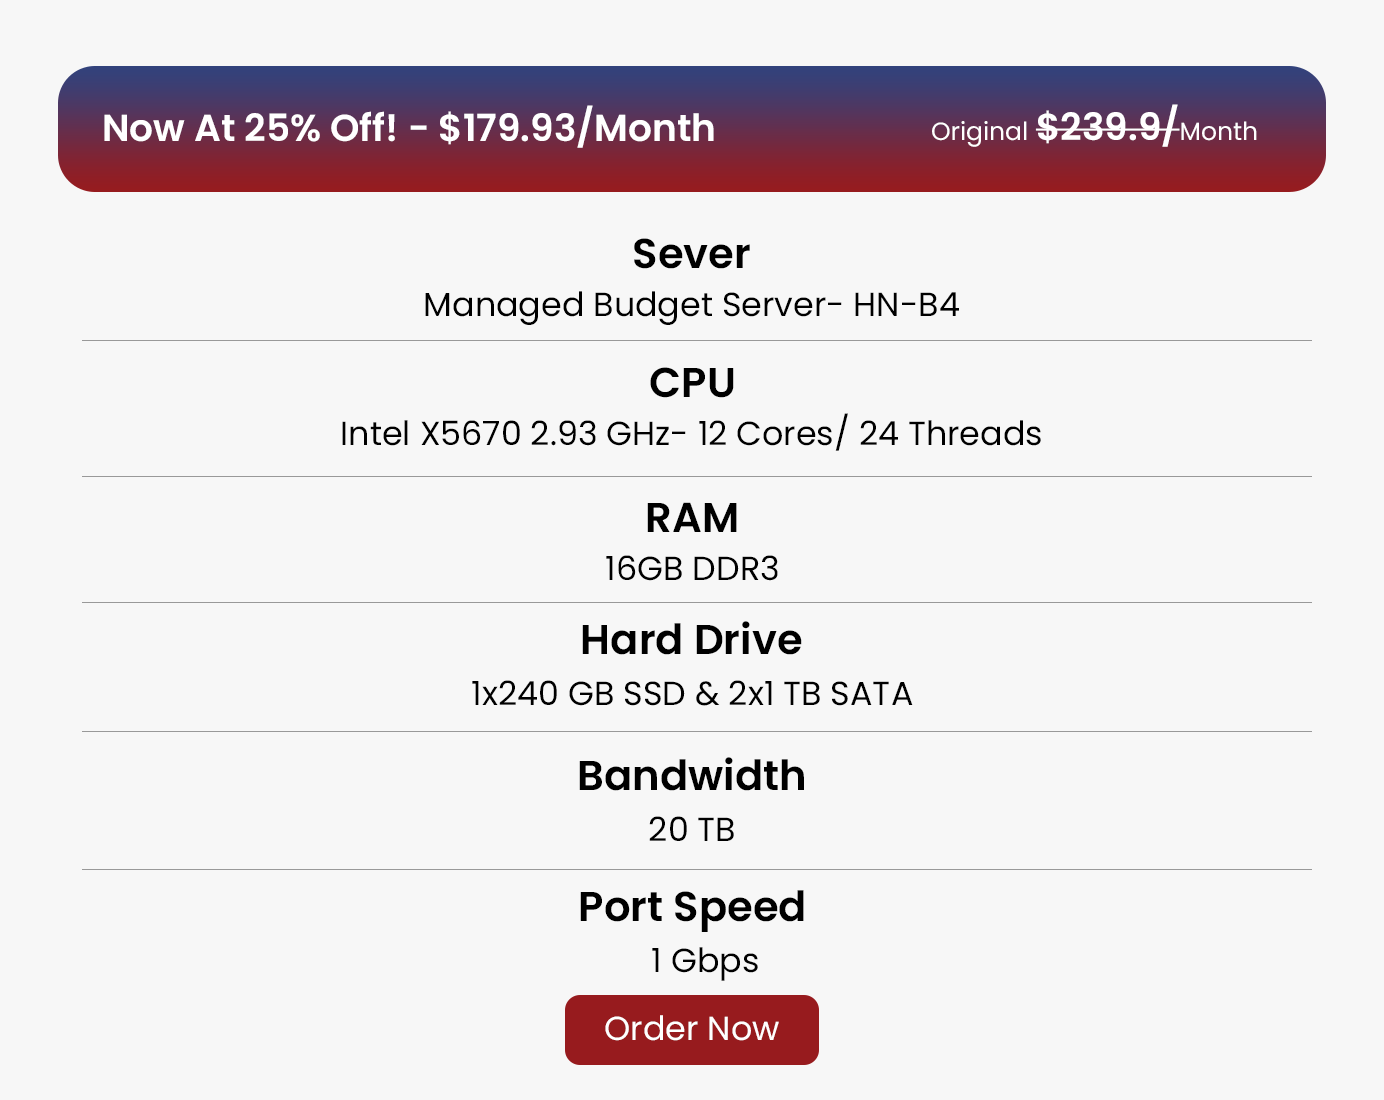Click the CPU heading
Screen dimensions: 1384x1100
[x=692, y=383]
